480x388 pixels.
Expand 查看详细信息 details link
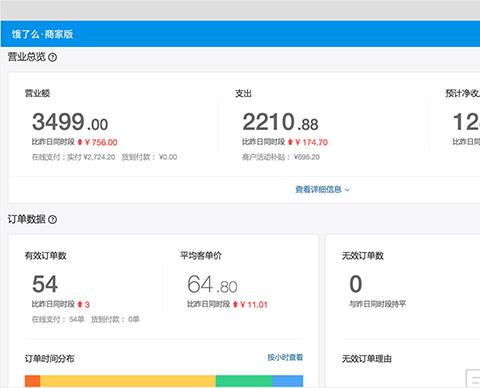[x=322, y=190]
